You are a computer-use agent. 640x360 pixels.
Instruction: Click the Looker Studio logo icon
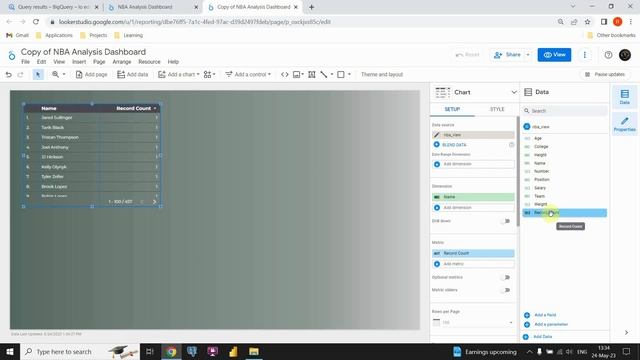tap(12, 55)
